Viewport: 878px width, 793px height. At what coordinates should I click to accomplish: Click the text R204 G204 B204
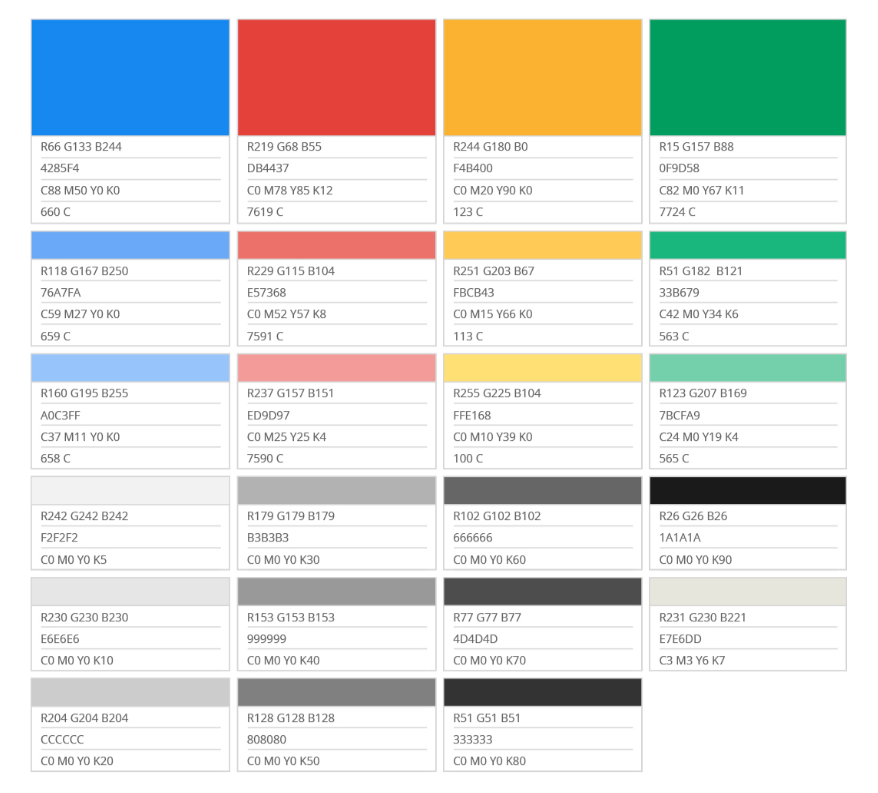coord(85,718)
